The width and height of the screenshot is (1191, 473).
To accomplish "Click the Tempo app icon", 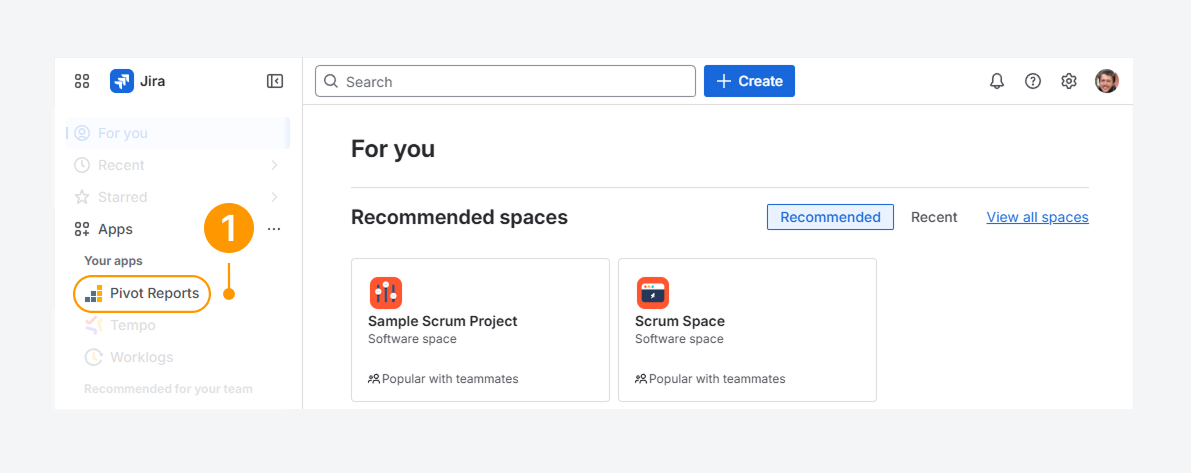I will click(93, 325).
